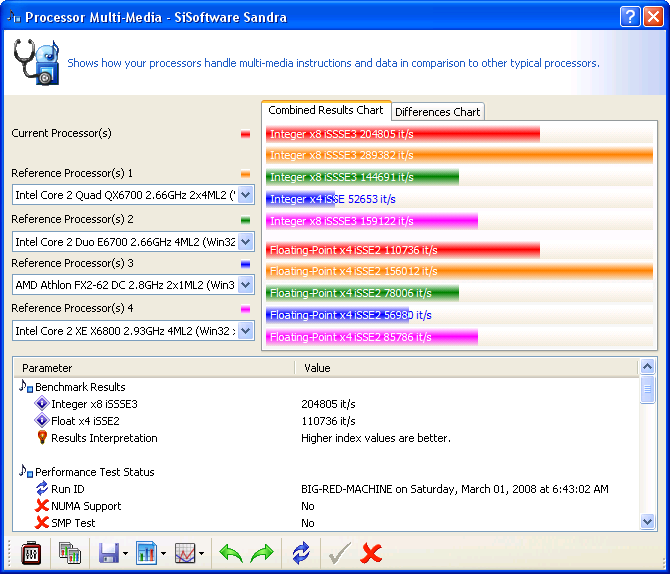
Task: Click the BIG-RED-MACHINE Run ID value
Action: 455,489
